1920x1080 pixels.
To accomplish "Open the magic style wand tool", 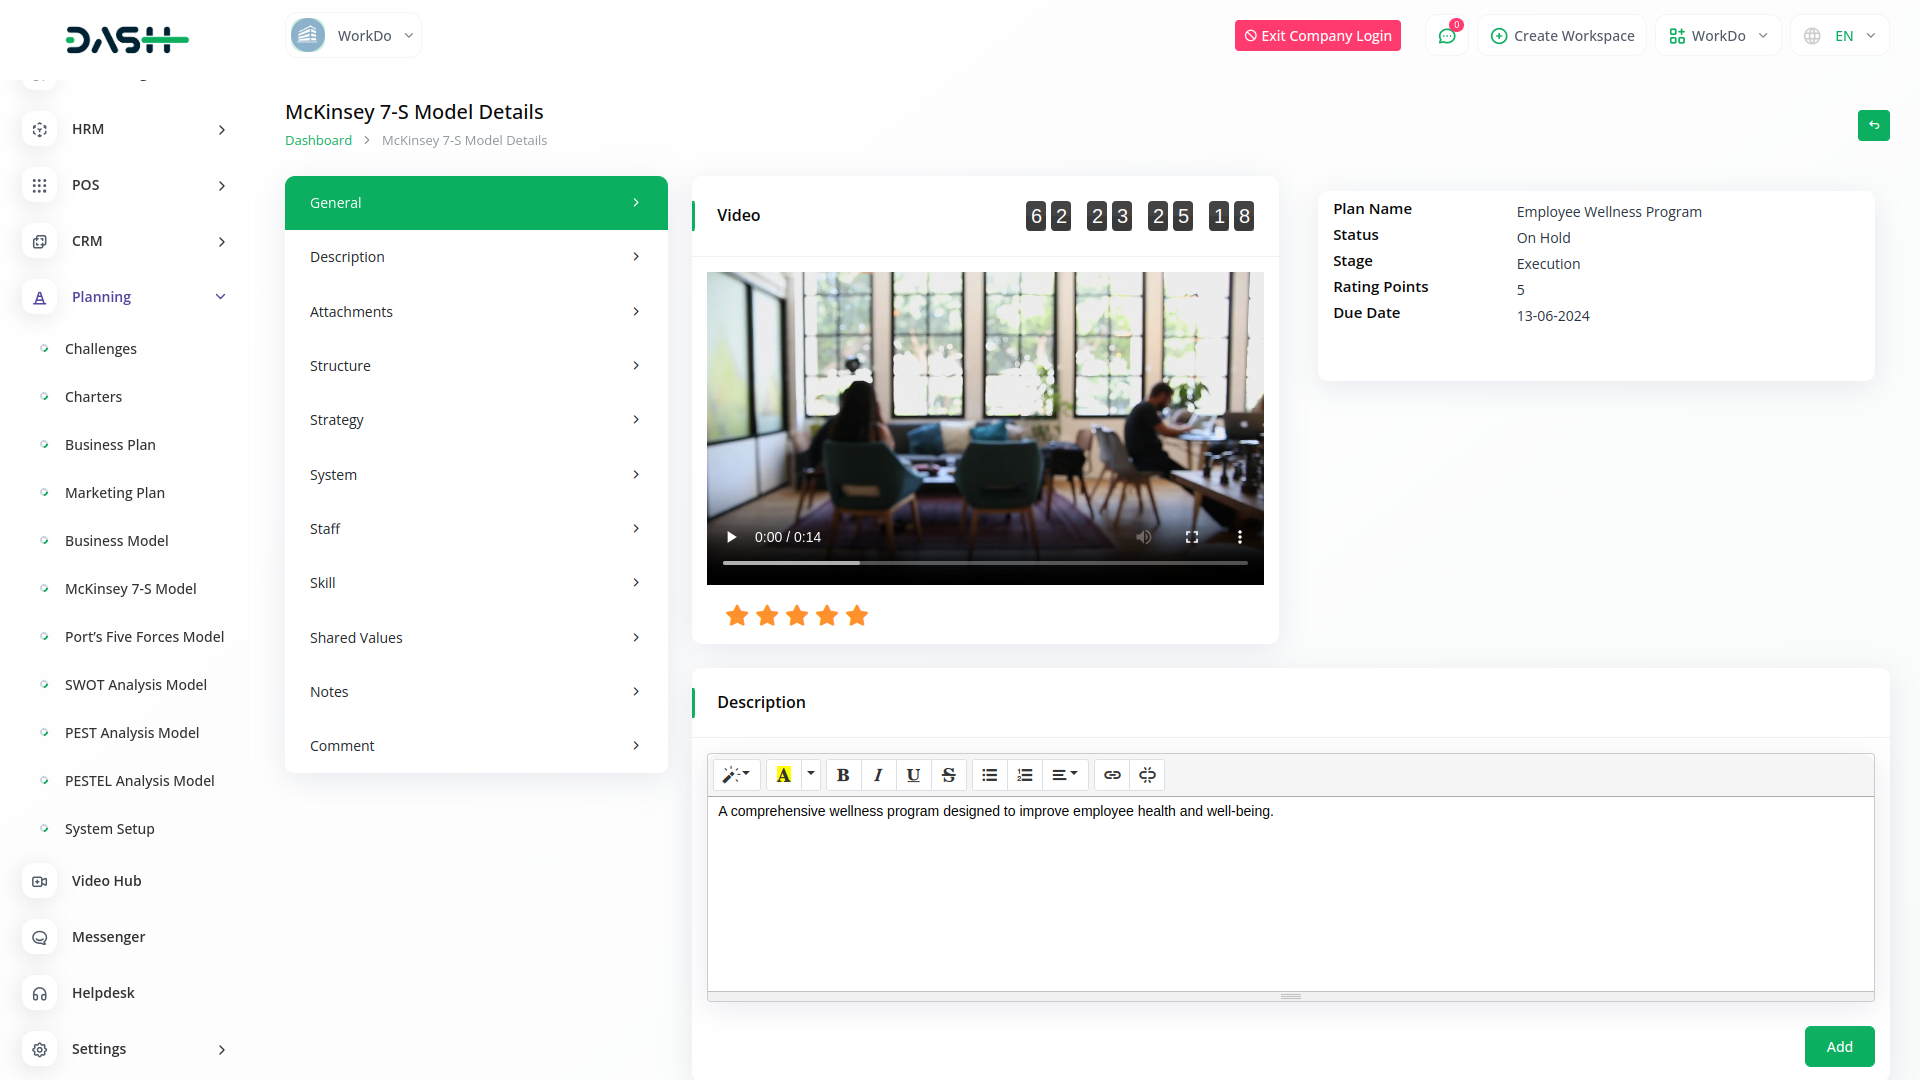I will pyautogui.click(x=736, y=775).
